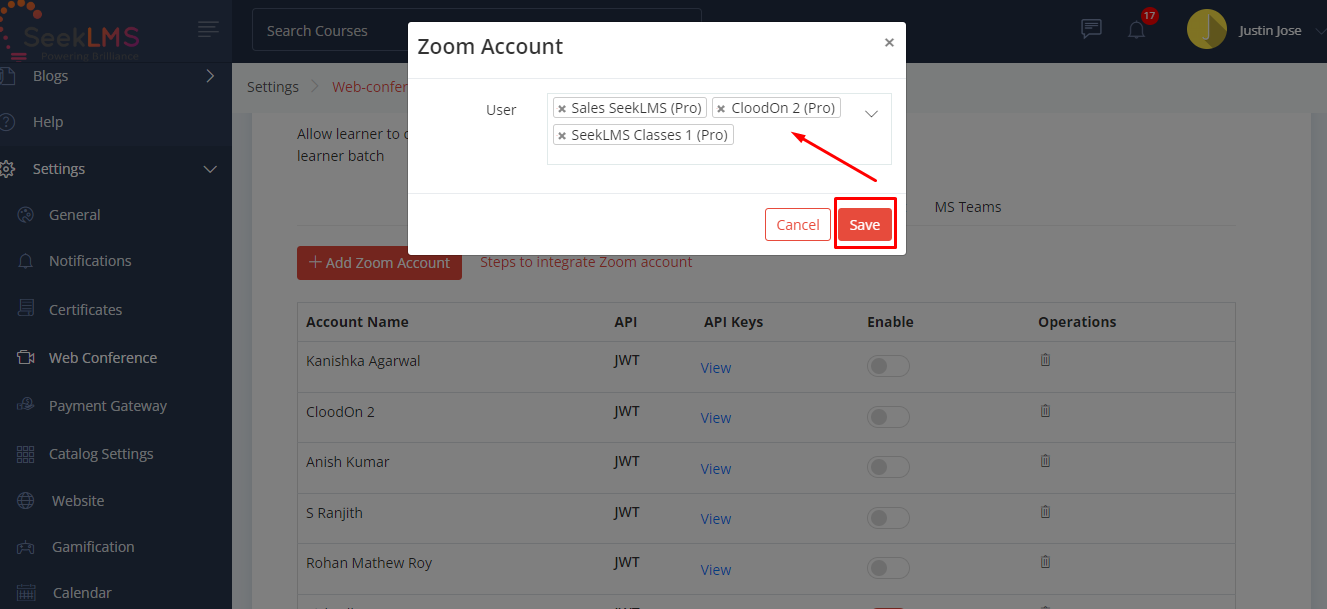The height and width of the screenshot is (609, 1327).
Task: Save the Zoom Account user selection
Action: point(864,224)
